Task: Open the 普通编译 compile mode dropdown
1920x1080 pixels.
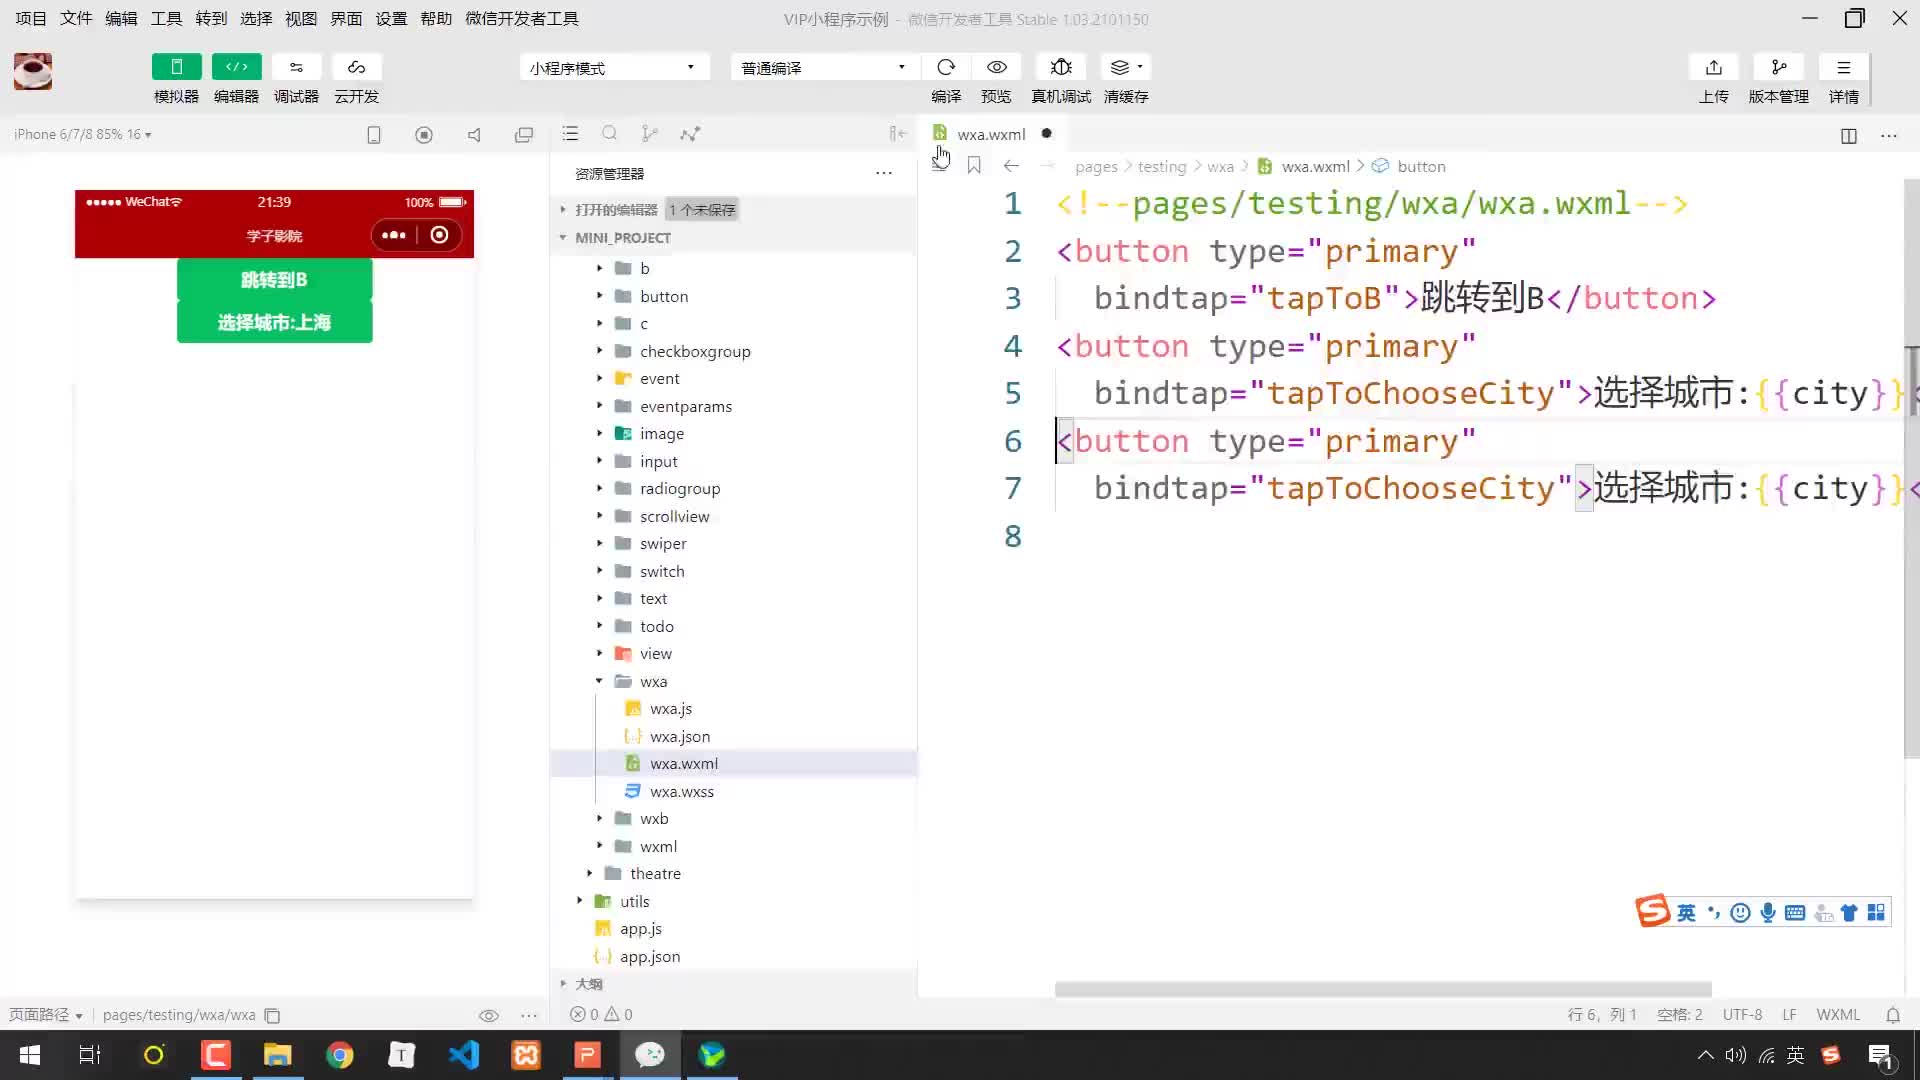Action: 825,67
